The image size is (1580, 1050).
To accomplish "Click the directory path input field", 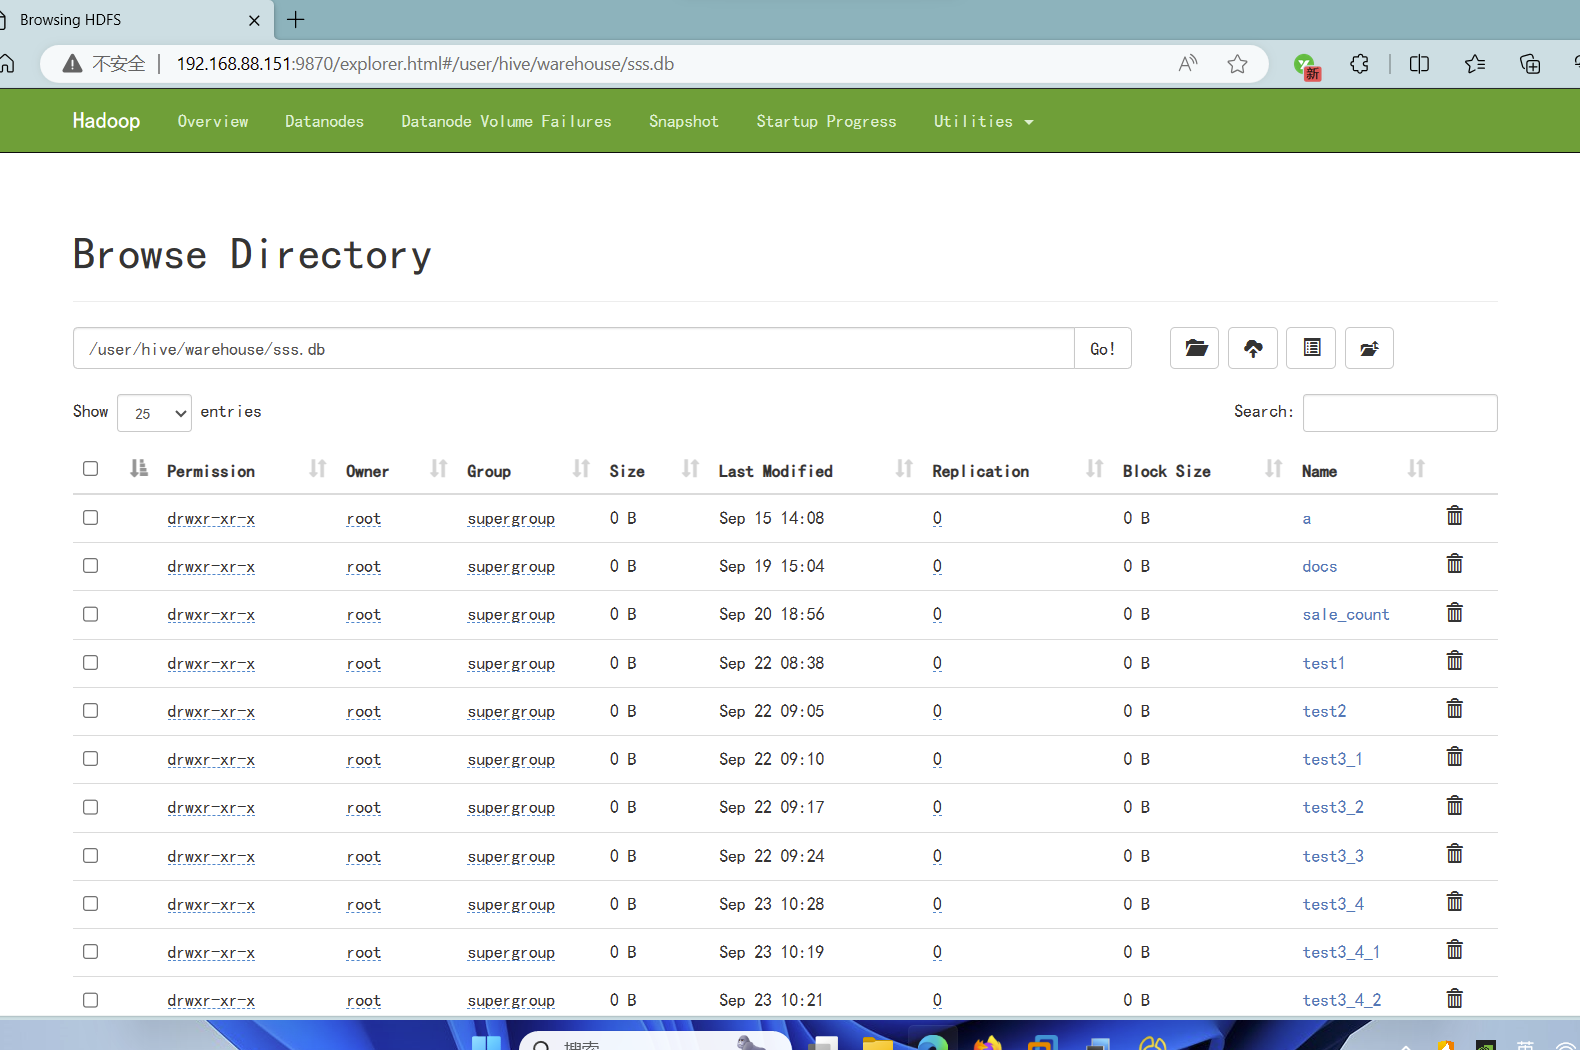I will [574, 349].
